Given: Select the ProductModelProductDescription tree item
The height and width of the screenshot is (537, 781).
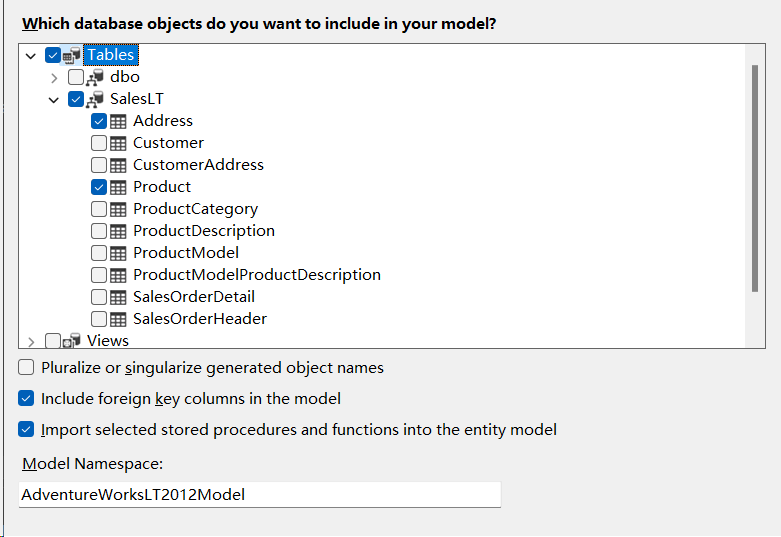Looking at the screenshot, I should 257,274.
